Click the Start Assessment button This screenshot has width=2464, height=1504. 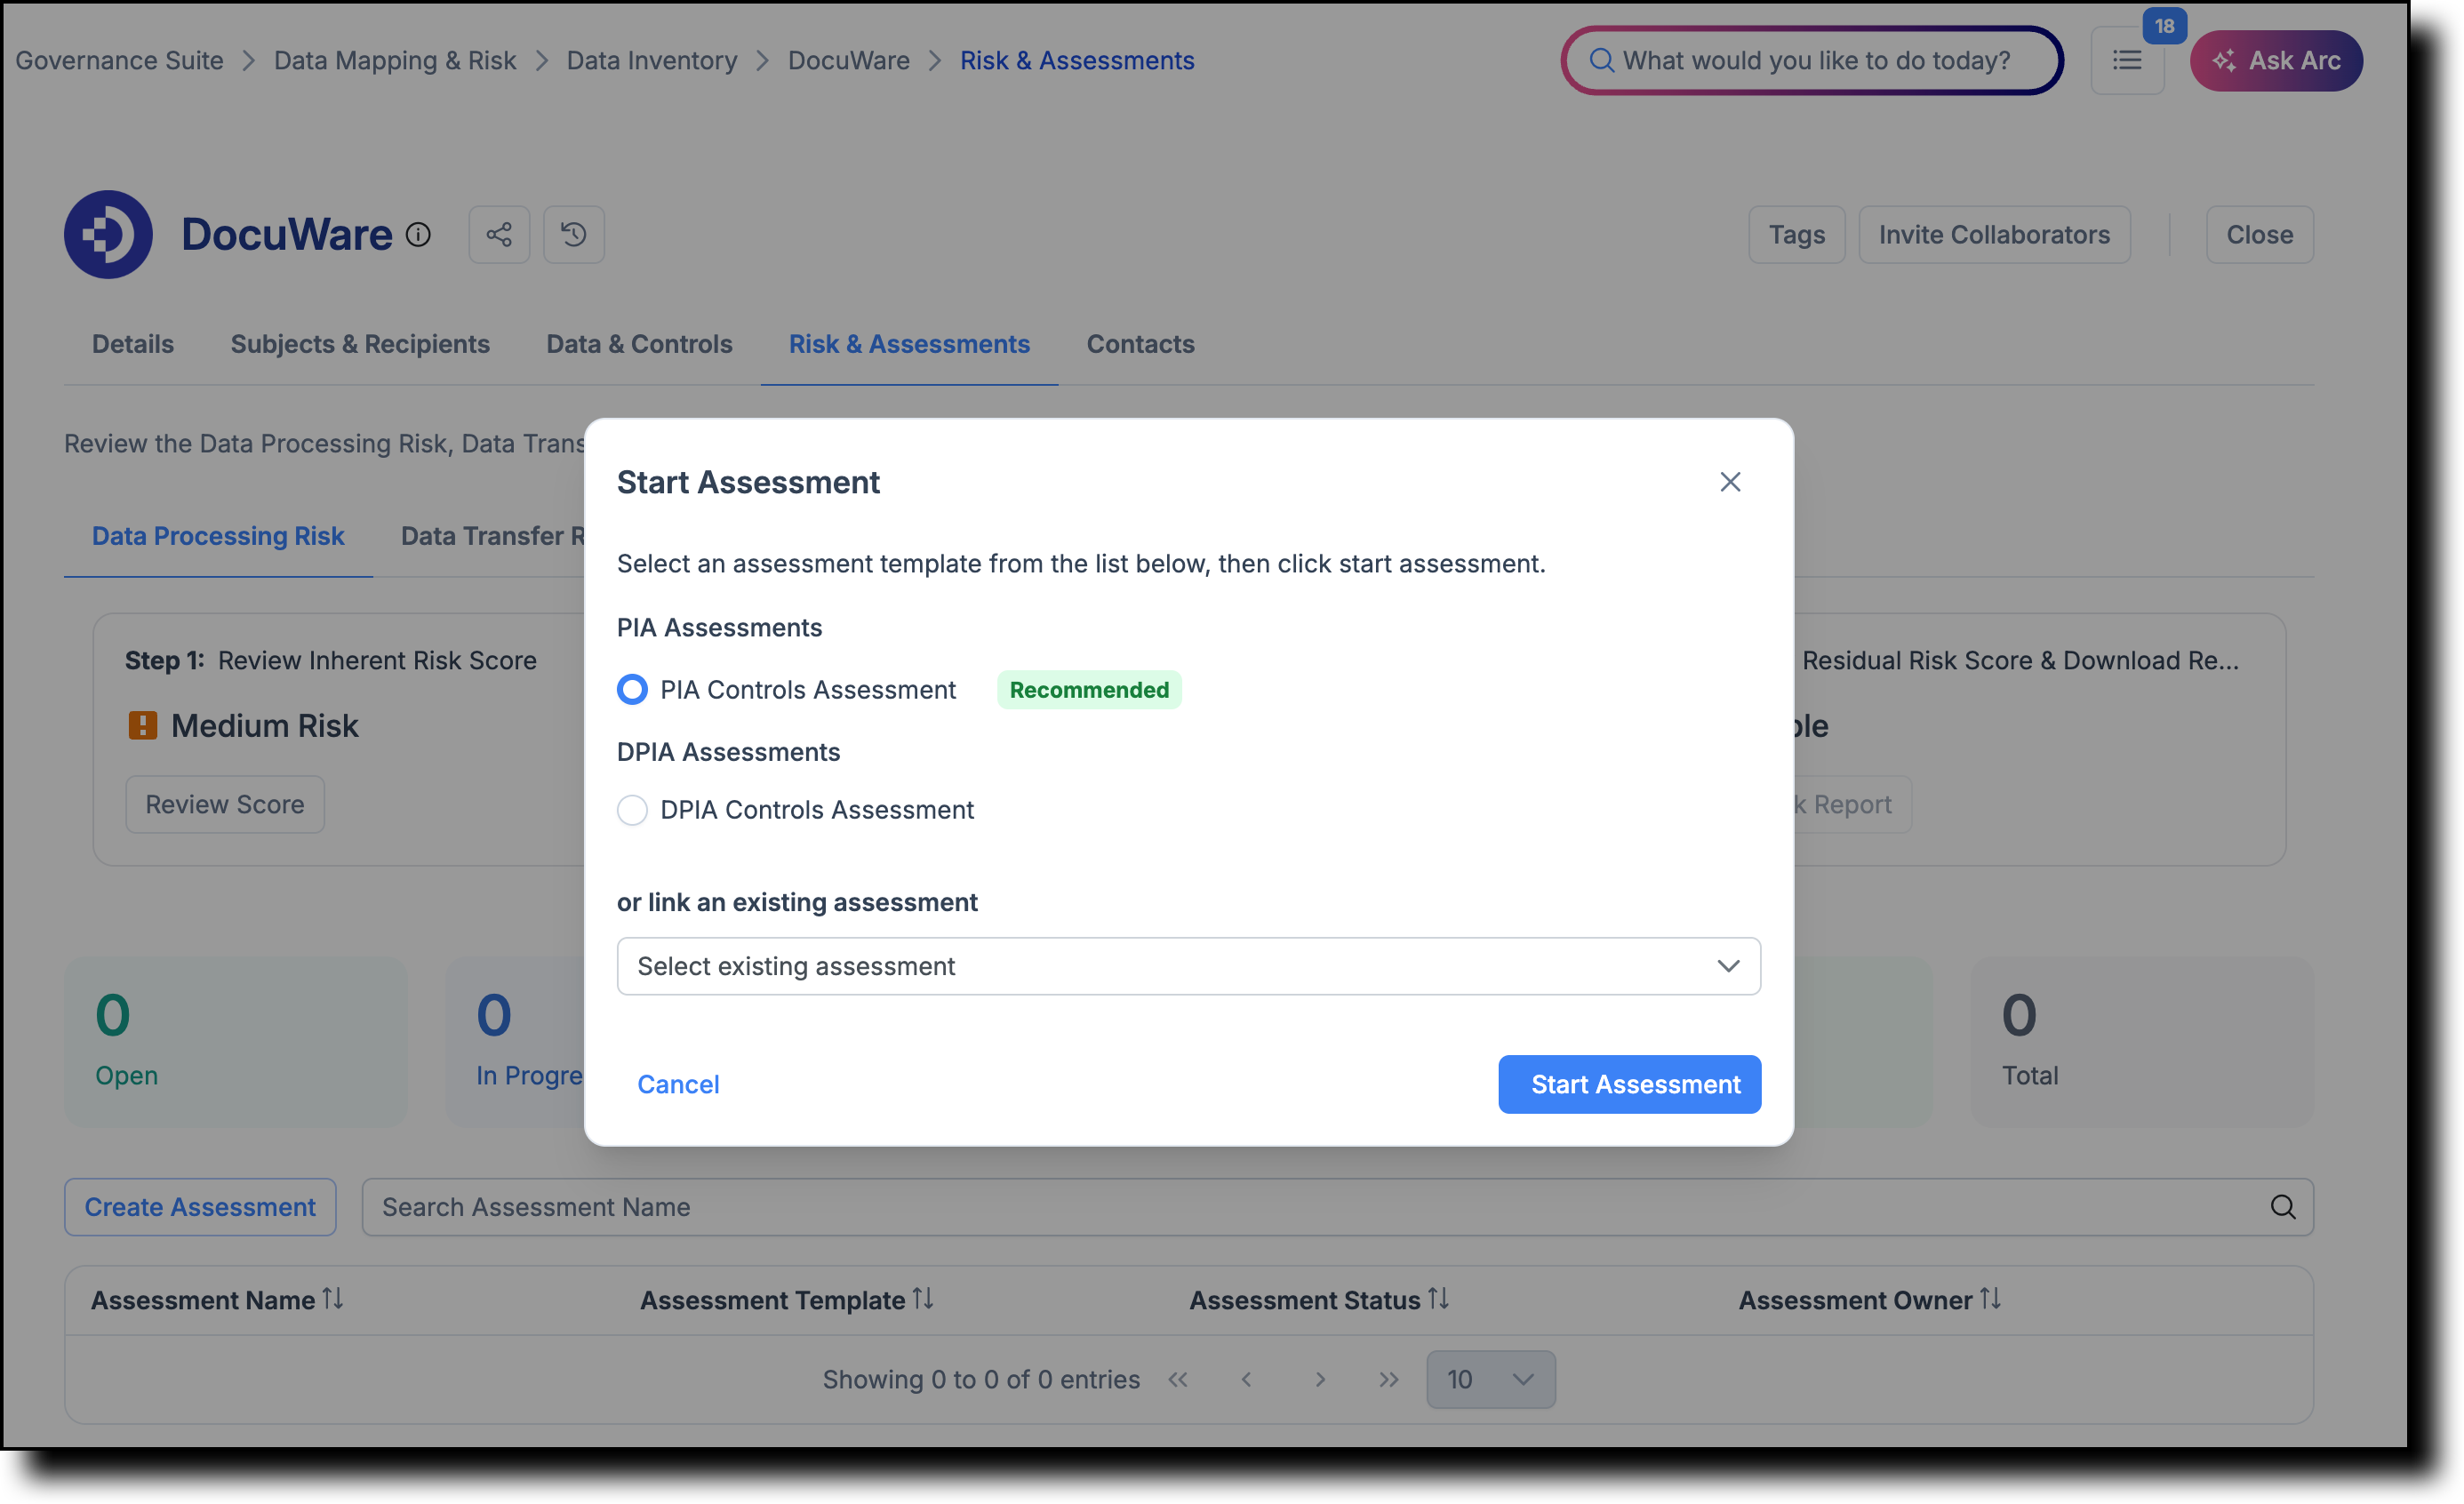coord(1629,1084)
